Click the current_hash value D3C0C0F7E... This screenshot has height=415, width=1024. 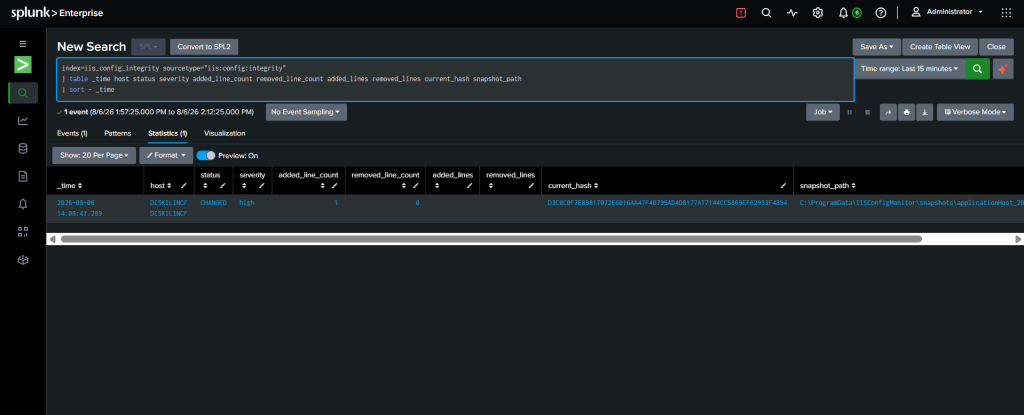coord(667,203)
